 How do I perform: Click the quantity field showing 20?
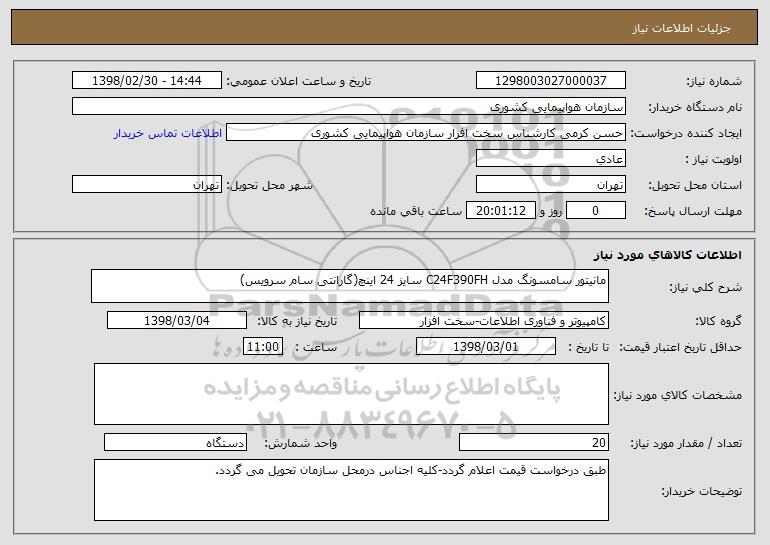(534, 442)
